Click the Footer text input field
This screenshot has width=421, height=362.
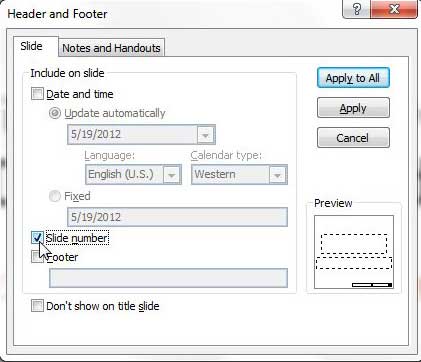(x=168, y=278)
